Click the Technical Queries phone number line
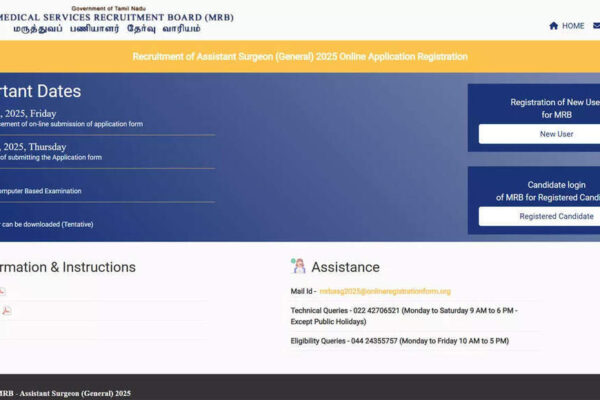The height and width of the screenshot is (400, 600). [404, 316]
